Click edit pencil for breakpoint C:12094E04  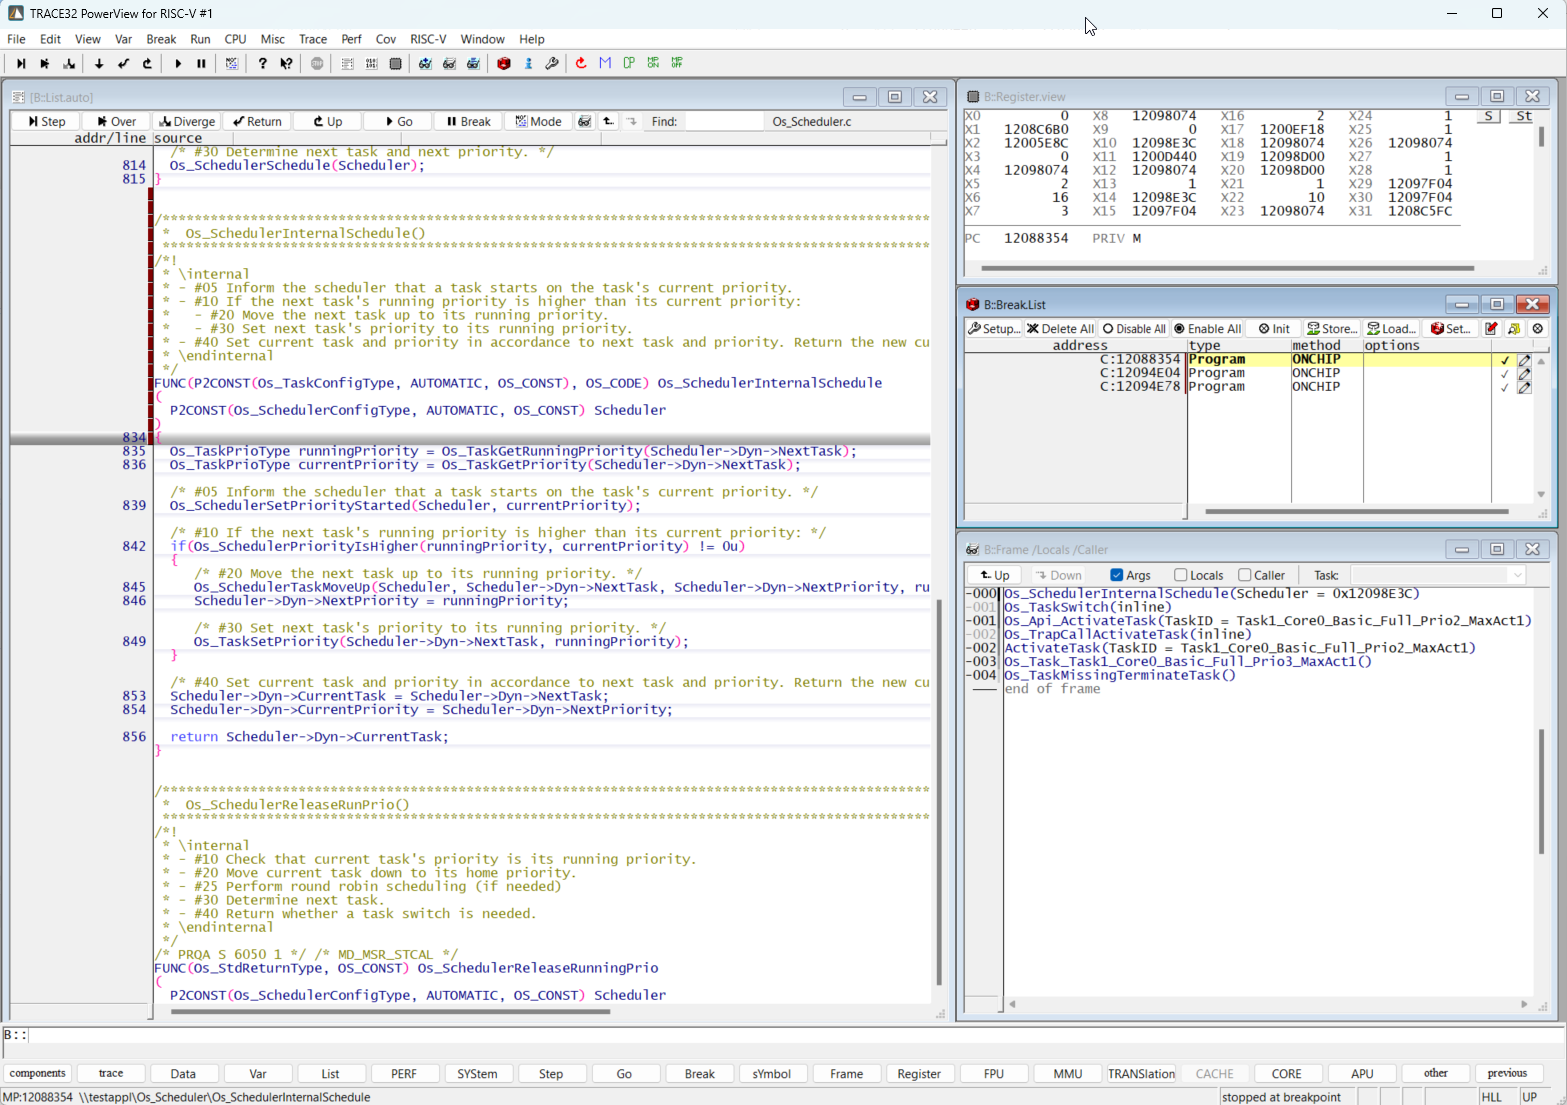(1524, 373)
